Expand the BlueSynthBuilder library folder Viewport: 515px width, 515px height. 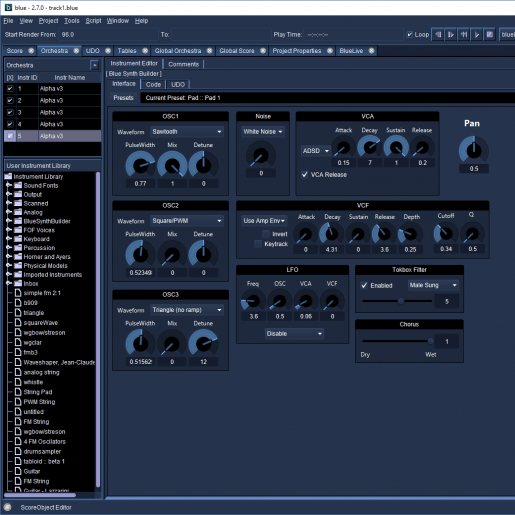click(9, 221)
